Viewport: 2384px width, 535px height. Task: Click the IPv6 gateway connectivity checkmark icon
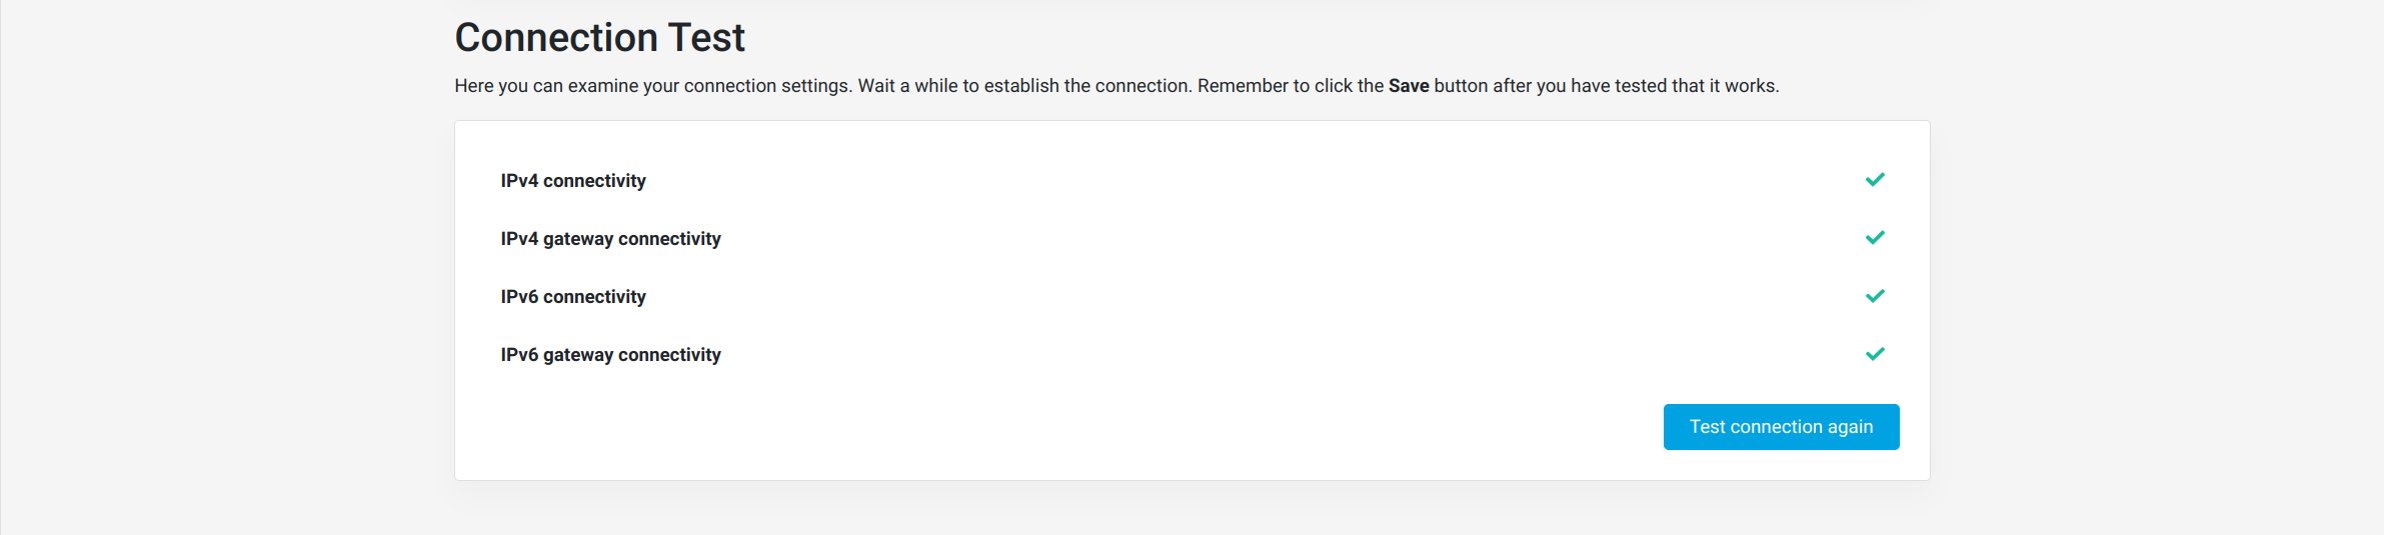coord(1875,354)
